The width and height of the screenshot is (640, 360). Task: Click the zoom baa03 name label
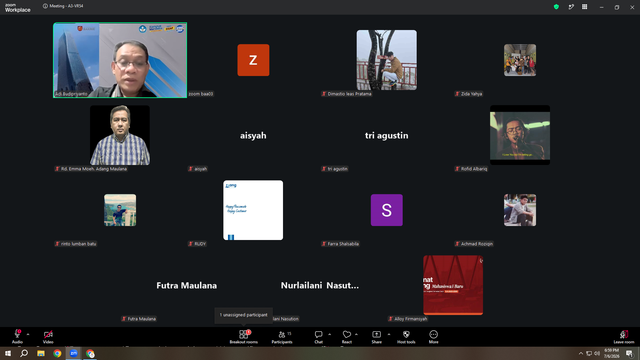(201, 94)
